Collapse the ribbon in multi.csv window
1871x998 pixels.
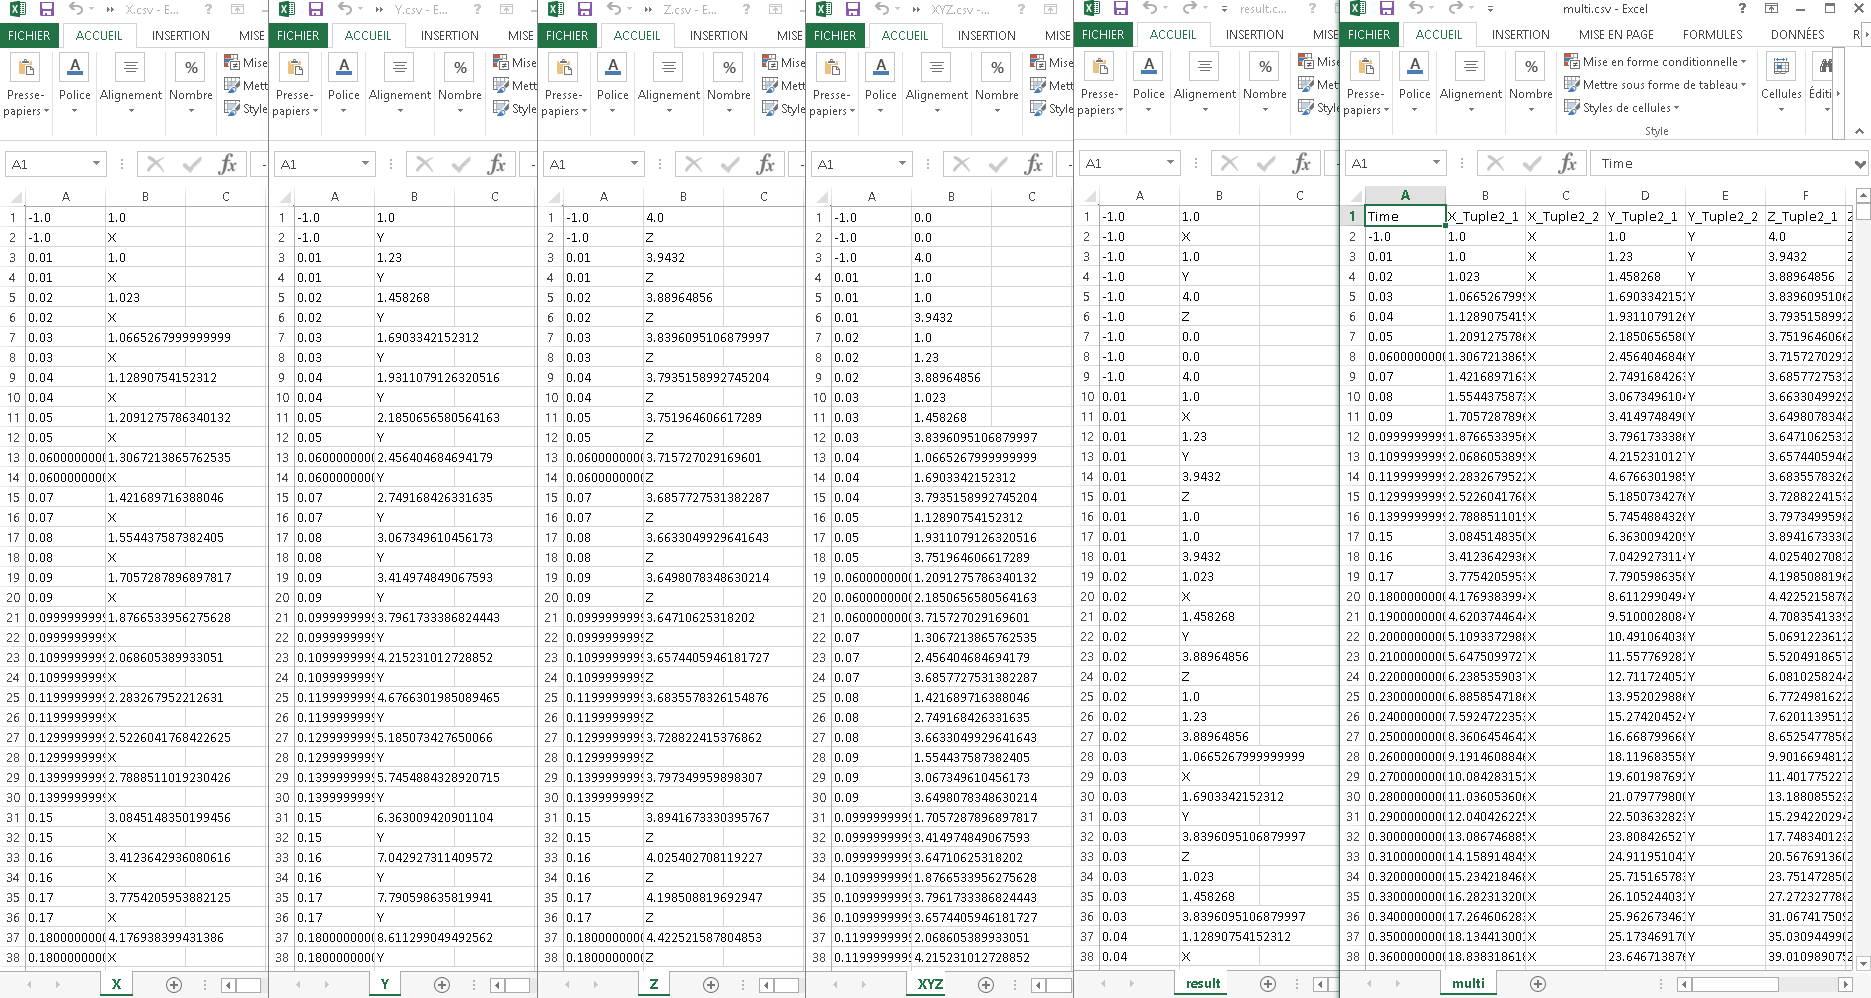(x=1859, y=131)
